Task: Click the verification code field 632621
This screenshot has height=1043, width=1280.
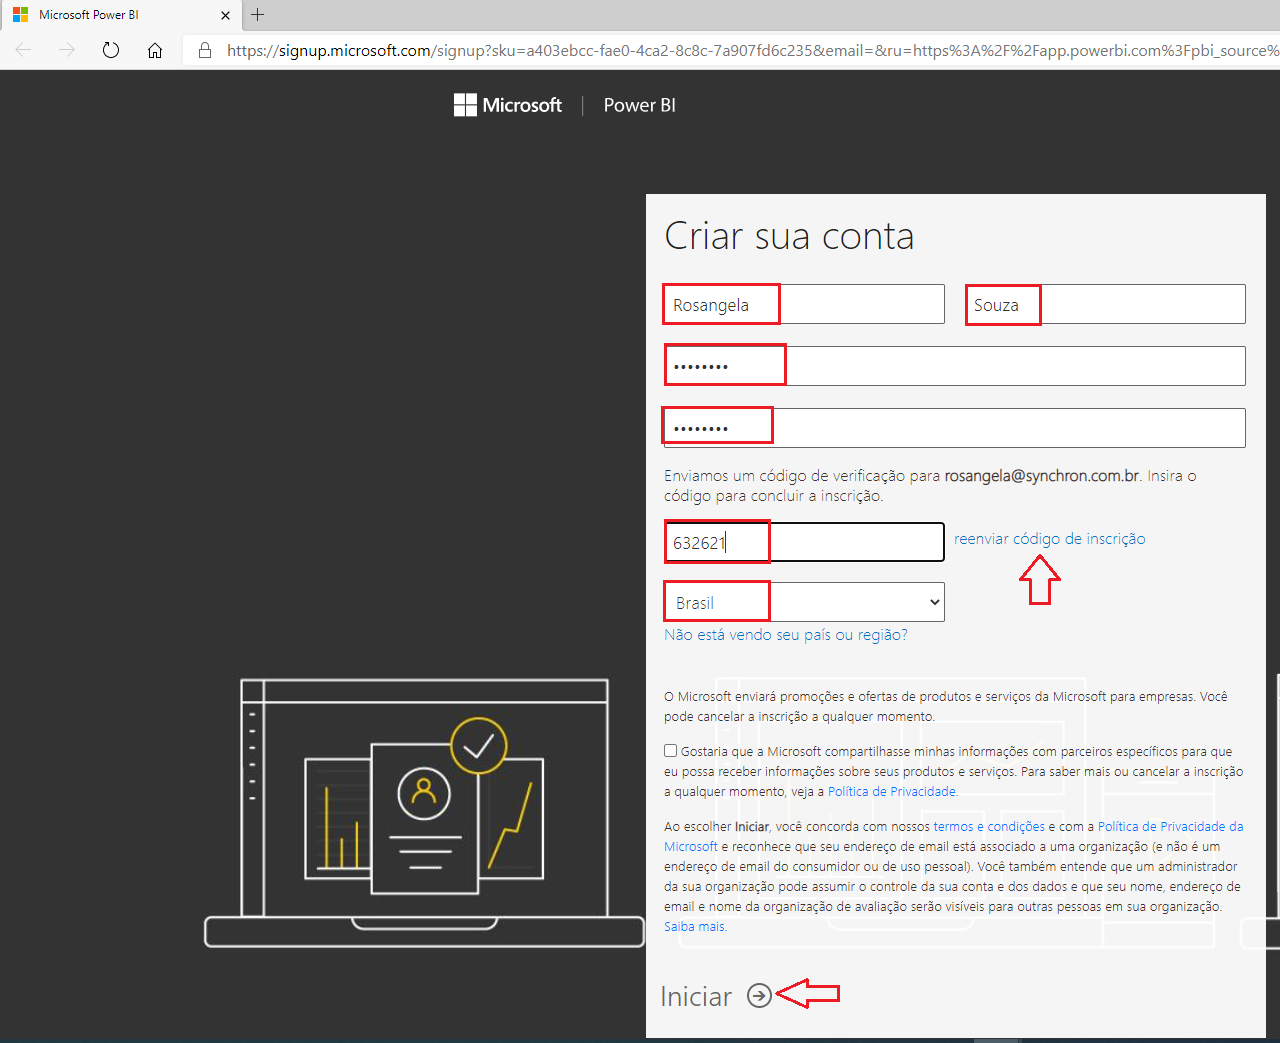Action: pos(804,542)
